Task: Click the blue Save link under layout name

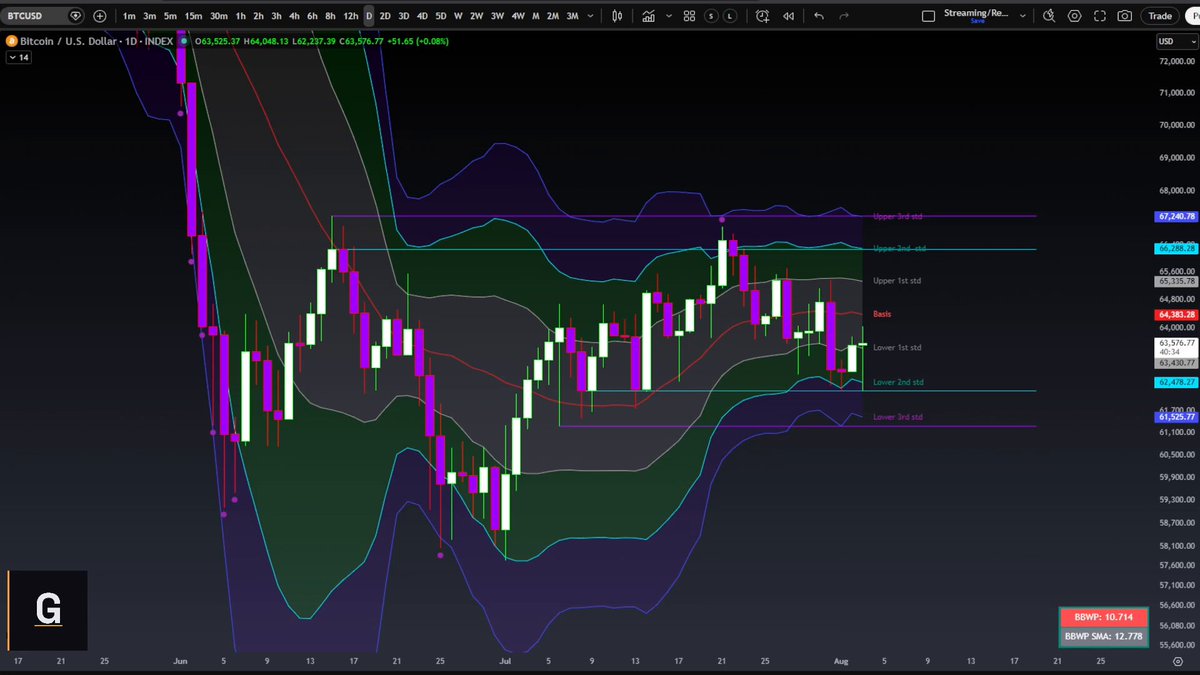Action: coord(977,21)
